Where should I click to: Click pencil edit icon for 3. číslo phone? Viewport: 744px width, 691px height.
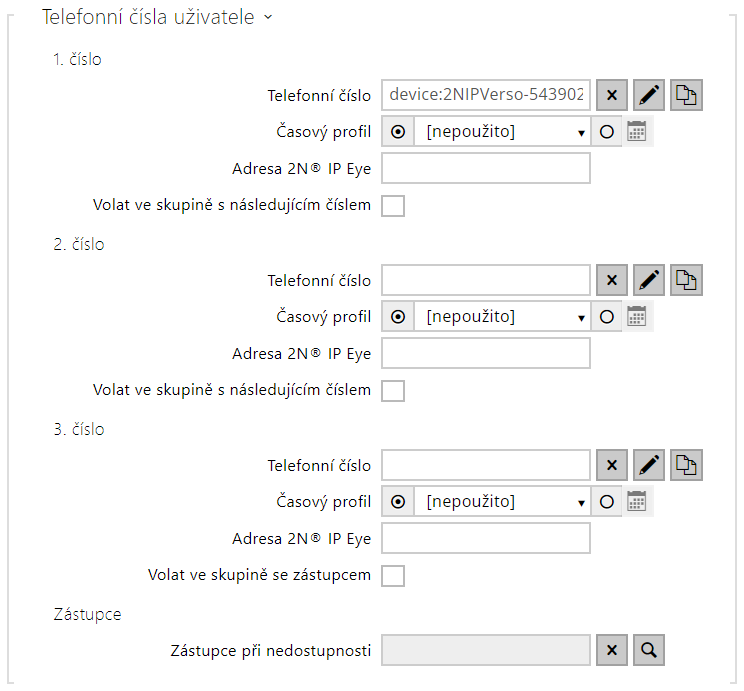coord(649,465)
